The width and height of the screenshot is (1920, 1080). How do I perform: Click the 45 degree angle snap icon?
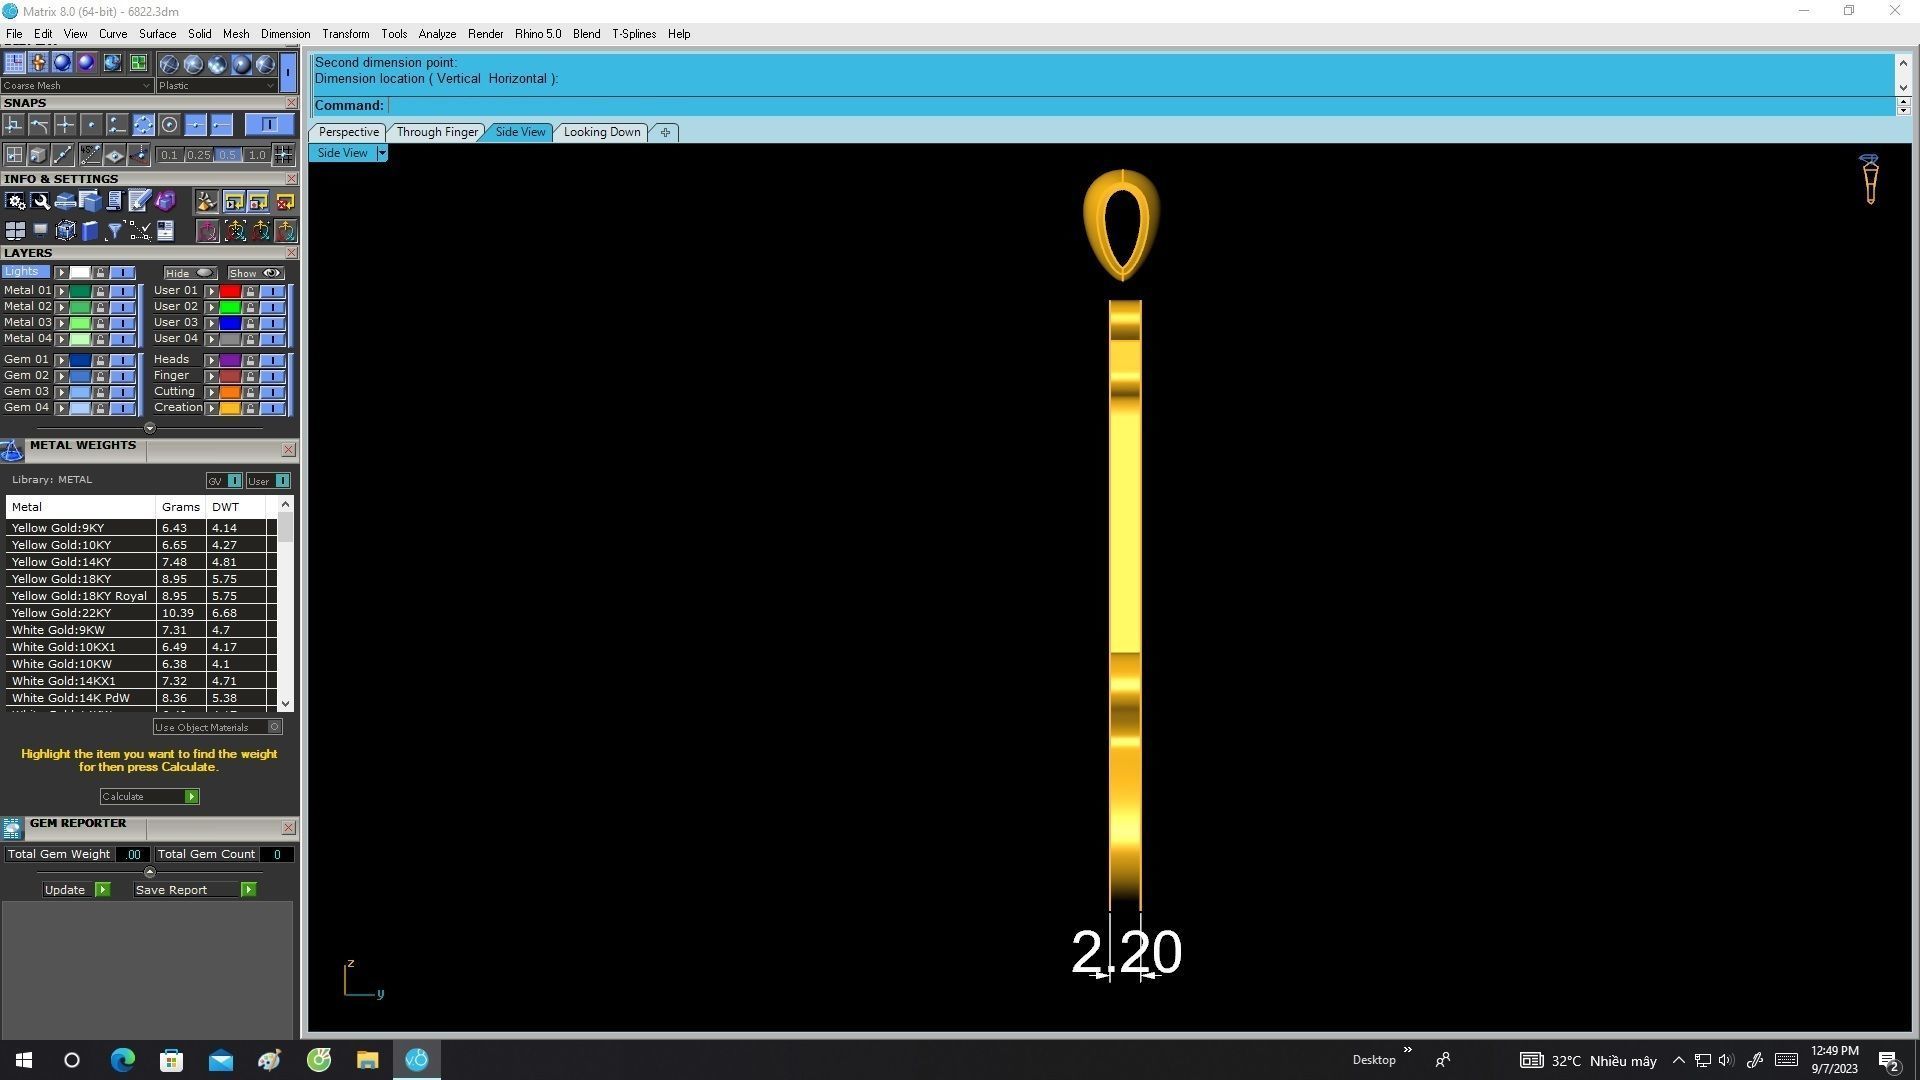pos(91,155)
